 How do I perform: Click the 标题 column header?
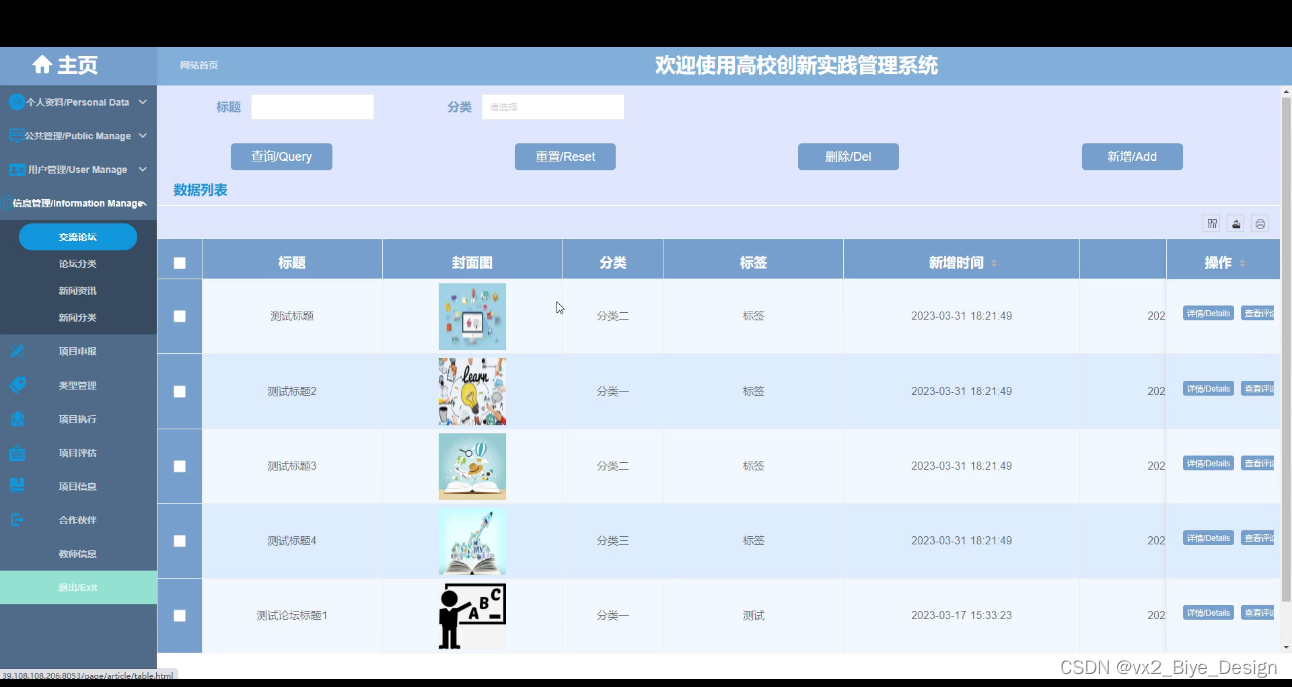click(292, 263)
